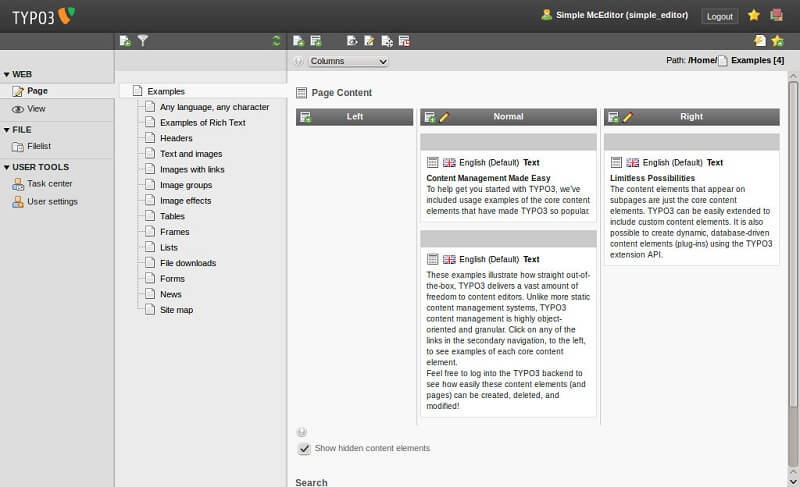Edit page properties icon
The image size is (800, 487).
369,41
